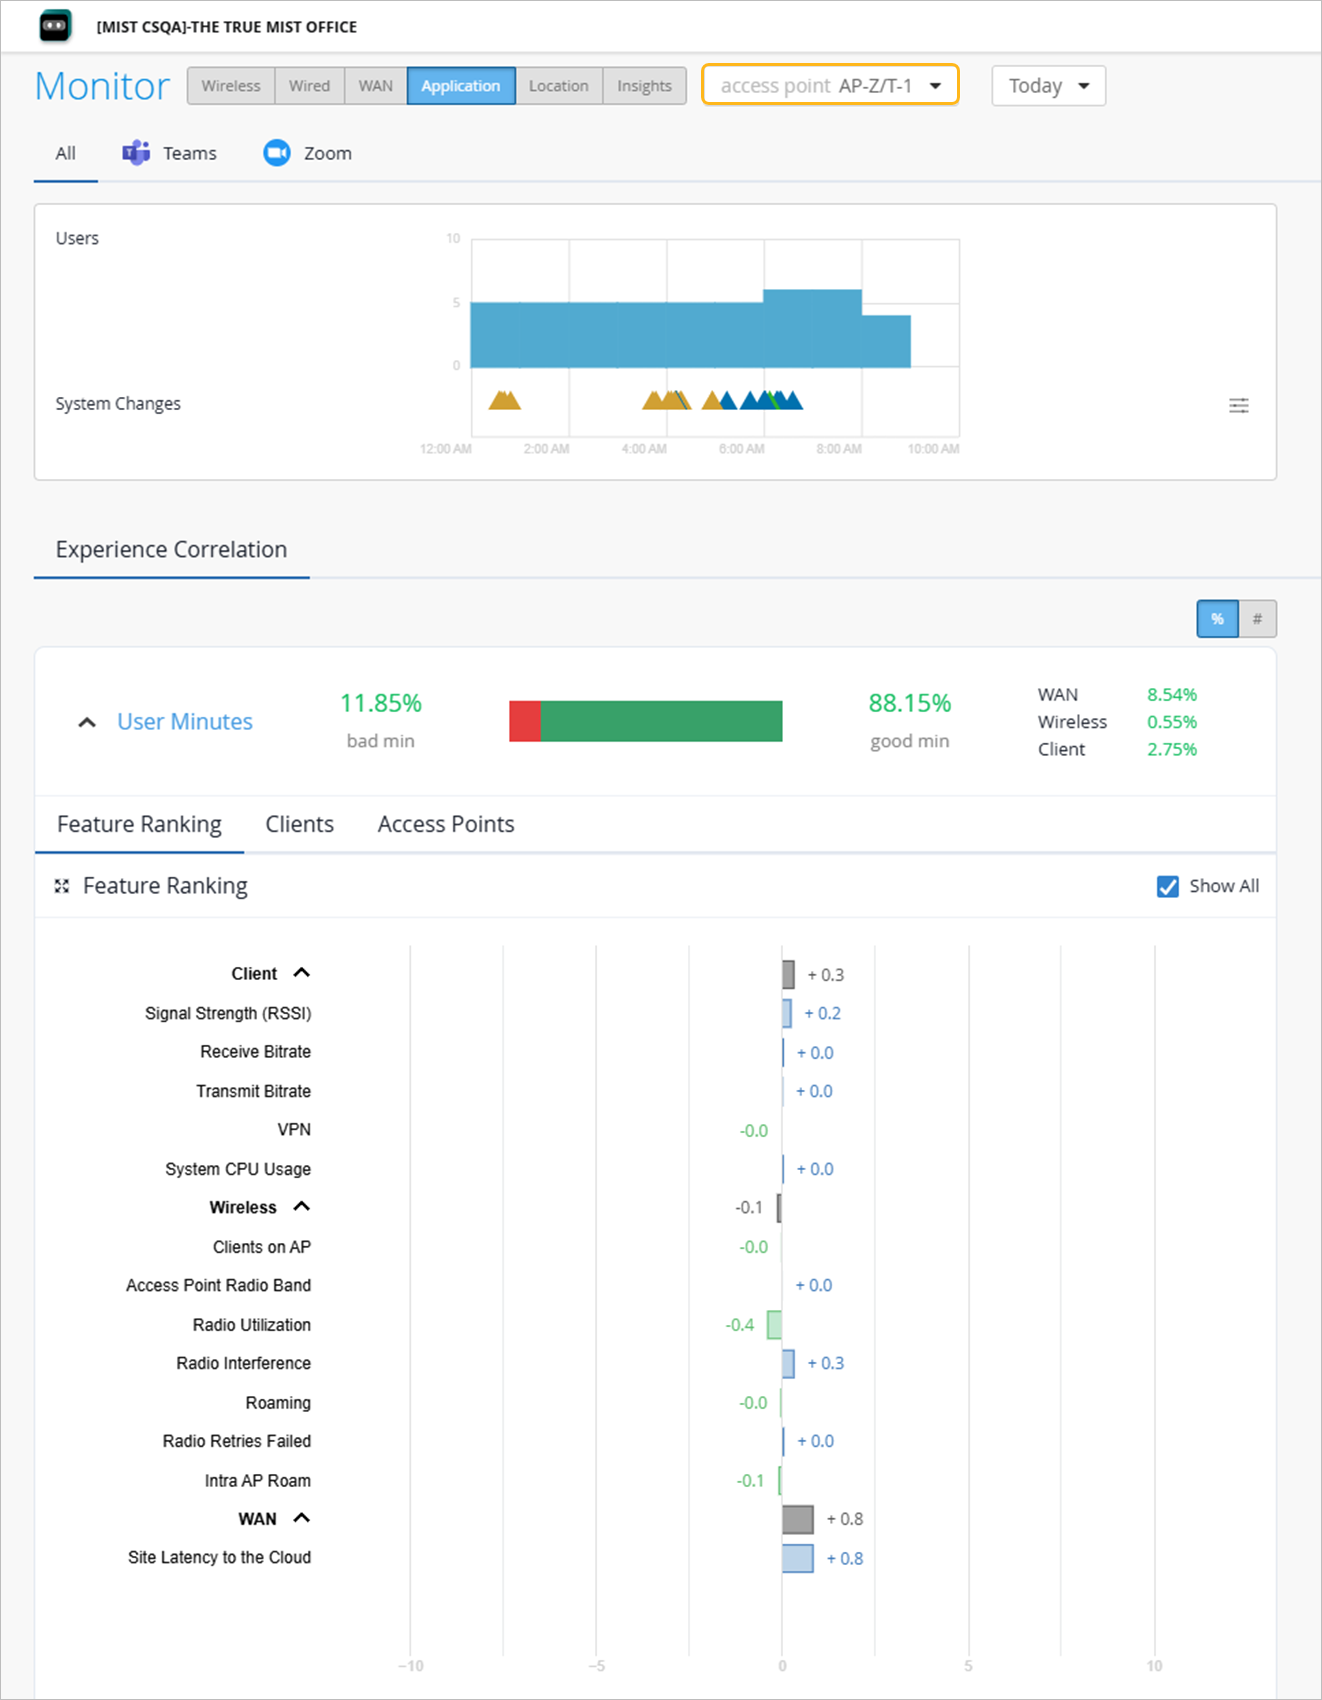Go to the Wireless monitor view
Screen dimensions: 1322x1700
point(231,86)
